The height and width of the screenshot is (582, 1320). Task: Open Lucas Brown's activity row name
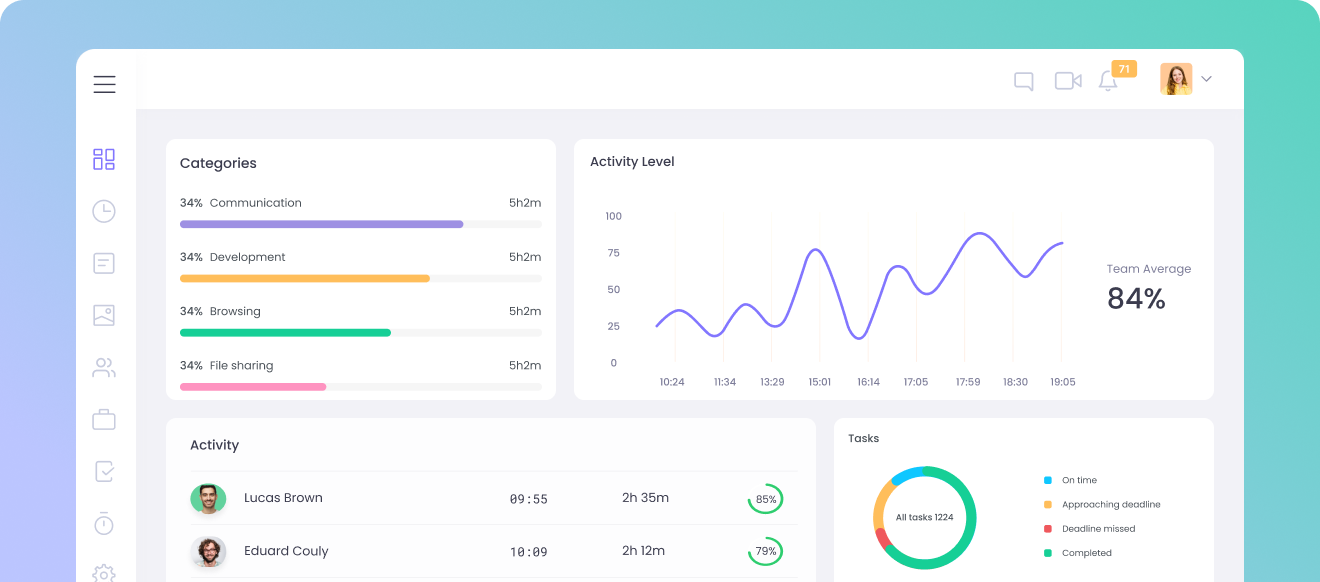pos(283,498)
